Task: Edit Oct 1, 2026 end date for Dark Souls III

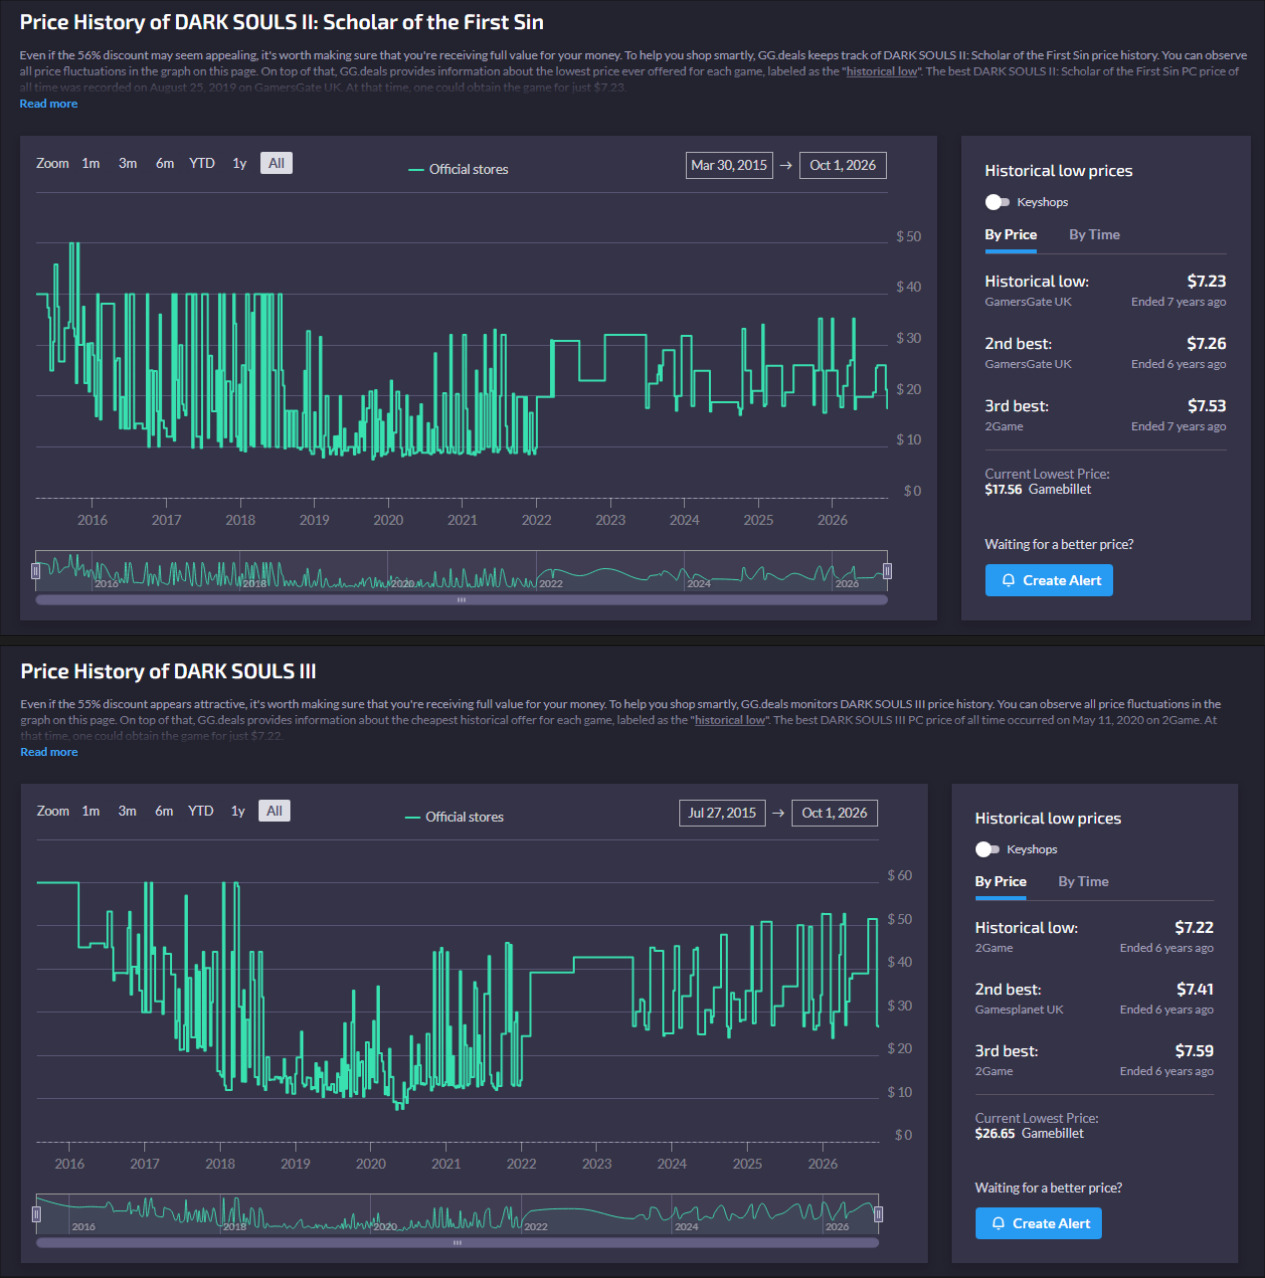Action: pos(835,813)
